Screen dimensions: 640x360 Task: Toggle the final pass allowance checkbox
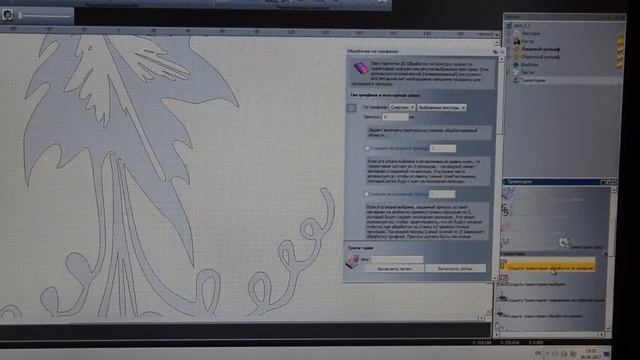point(366,194)
